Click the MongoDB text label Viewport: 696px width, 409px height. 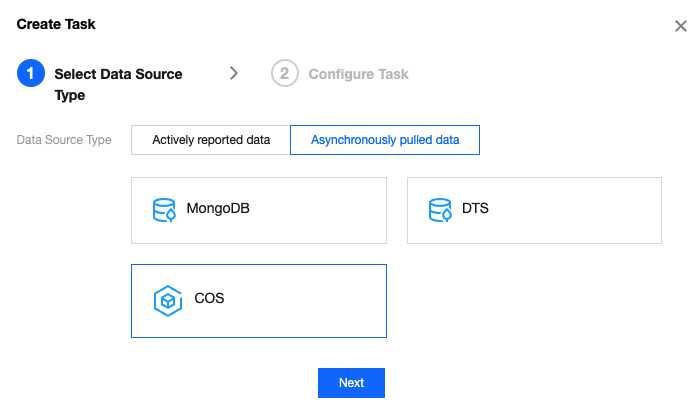218,210
